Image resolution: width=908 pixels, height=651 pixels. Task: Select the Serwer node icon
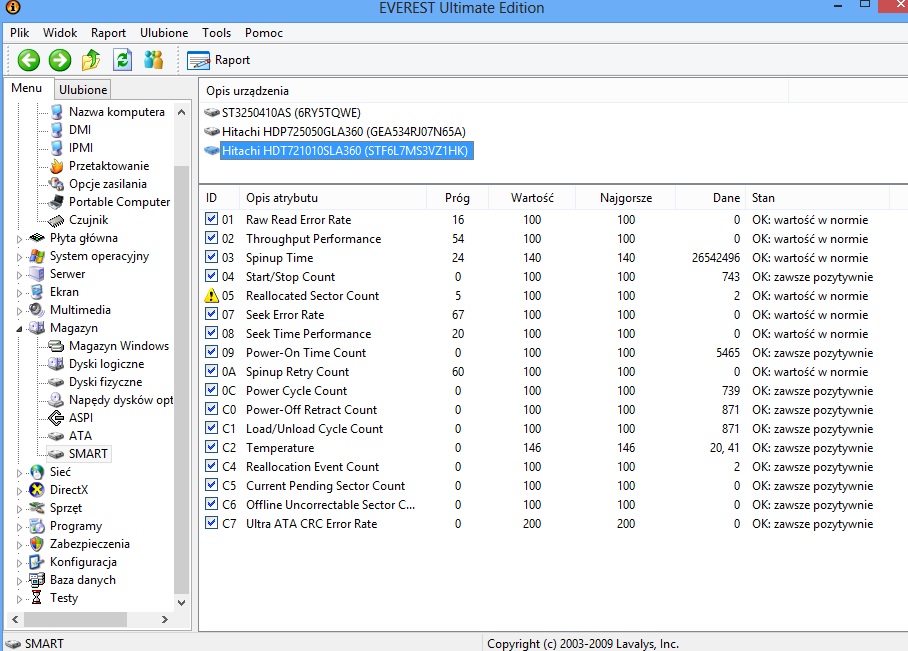click(x=37, y=273)
